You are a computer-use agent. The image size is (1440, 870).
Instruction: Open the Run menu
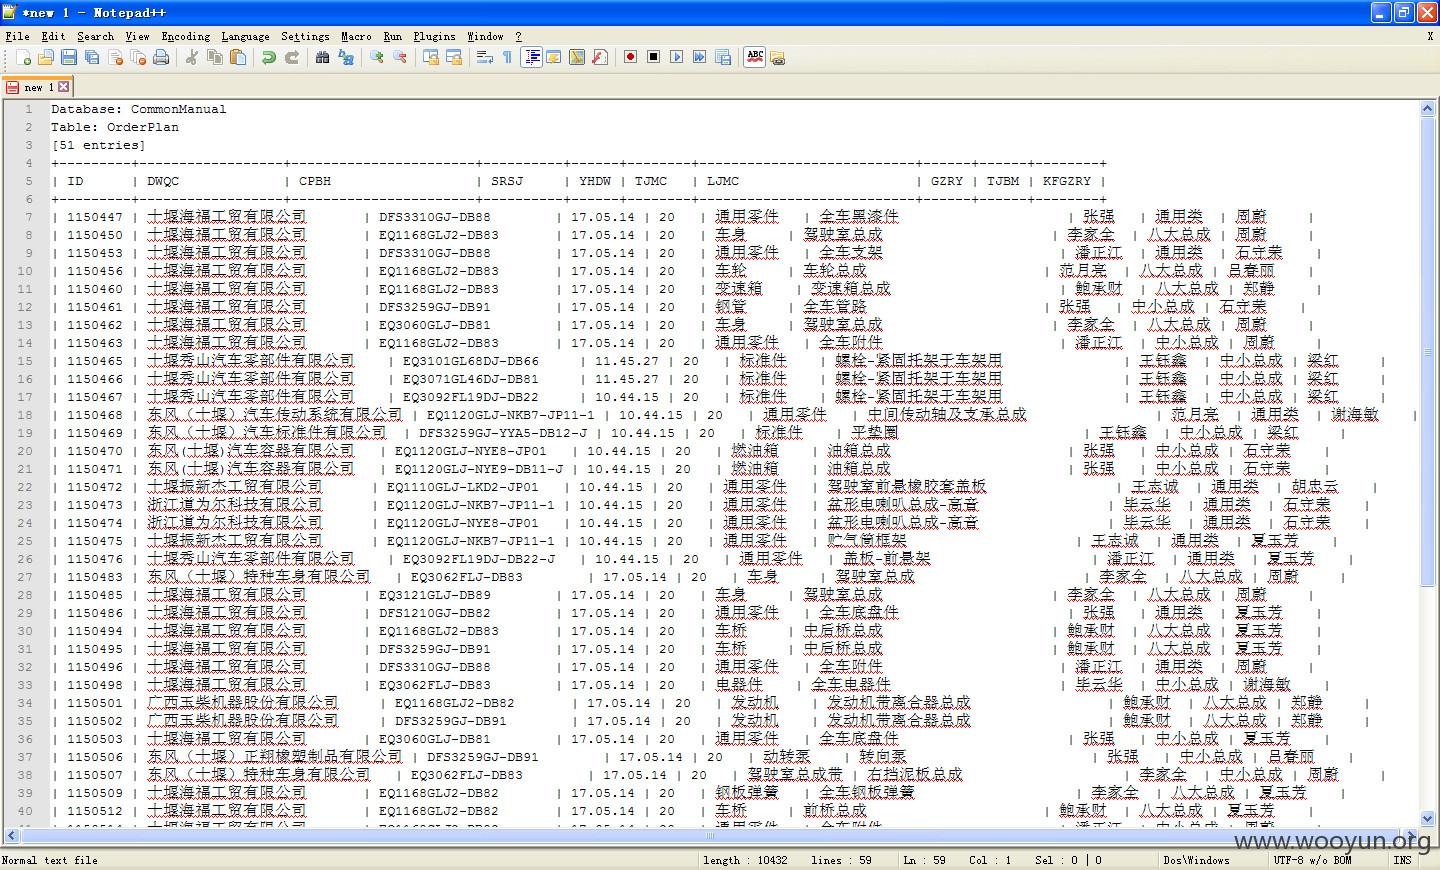(393, 36)
